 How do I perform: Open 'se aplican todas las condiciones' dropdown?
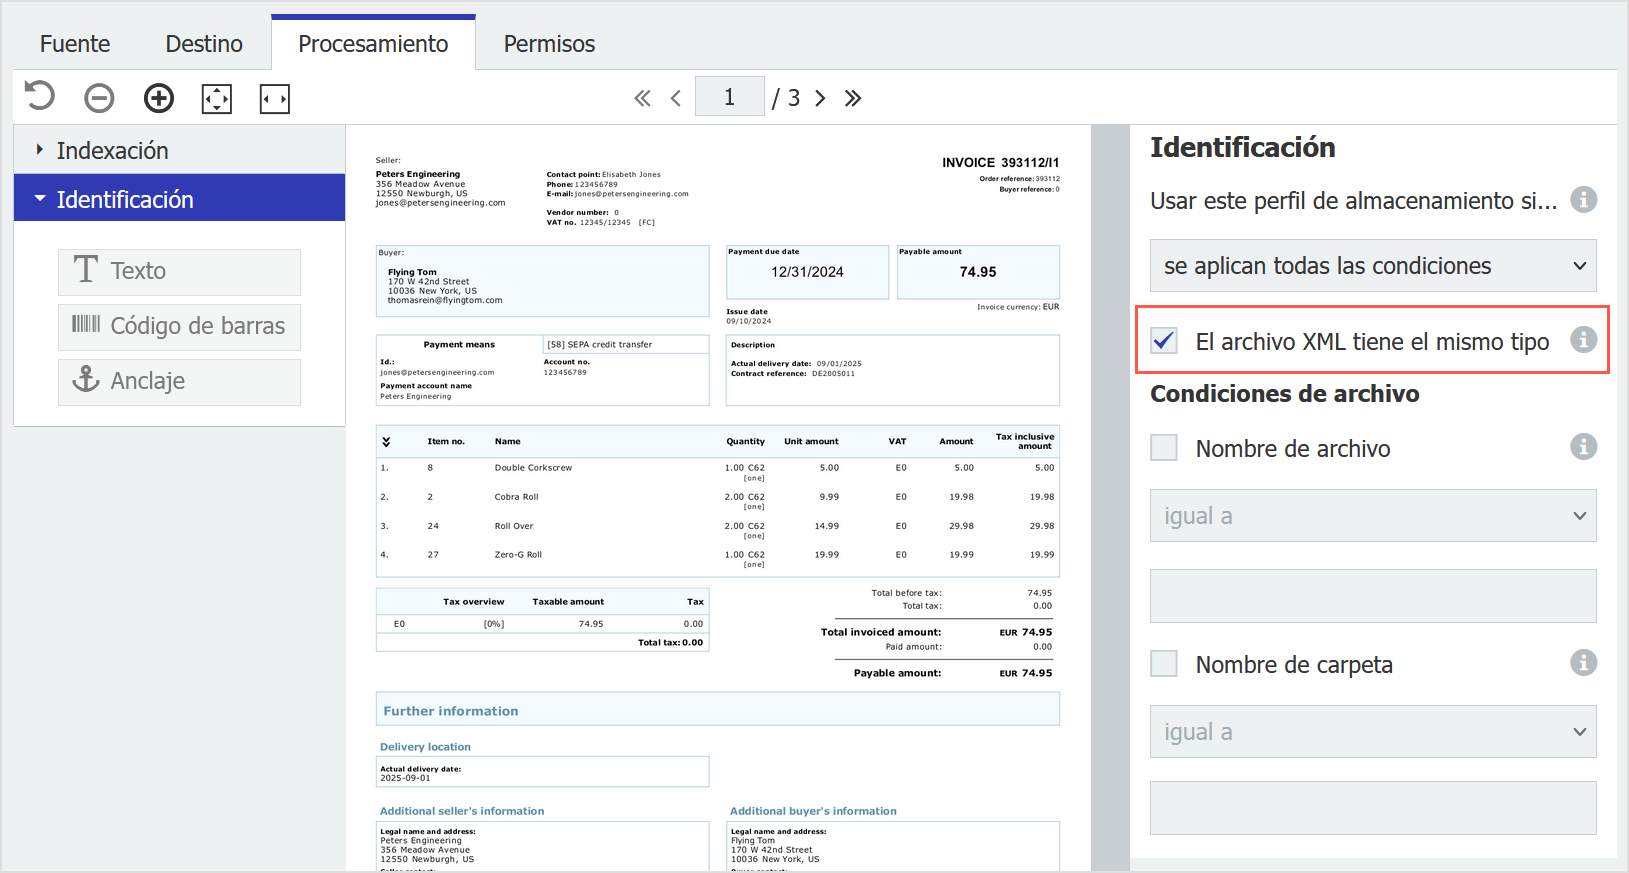(1372, 266)
